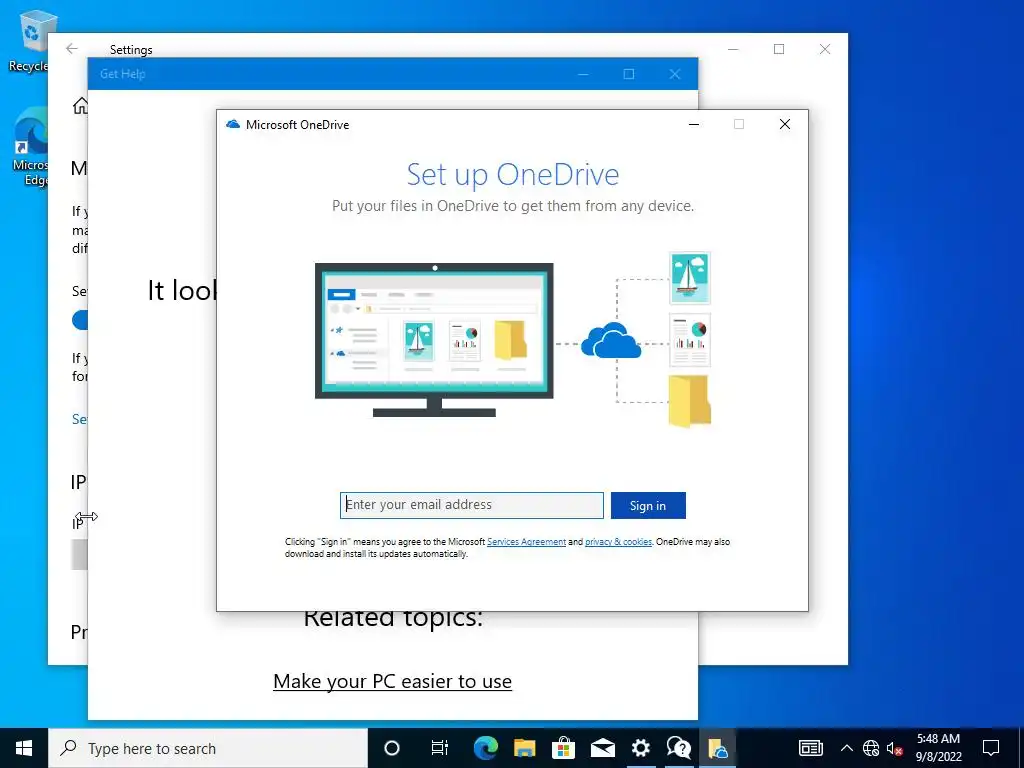1024x768 pixels.
Task: Switch to Settings via taskbar gear icon
Action: click(641, 748)
